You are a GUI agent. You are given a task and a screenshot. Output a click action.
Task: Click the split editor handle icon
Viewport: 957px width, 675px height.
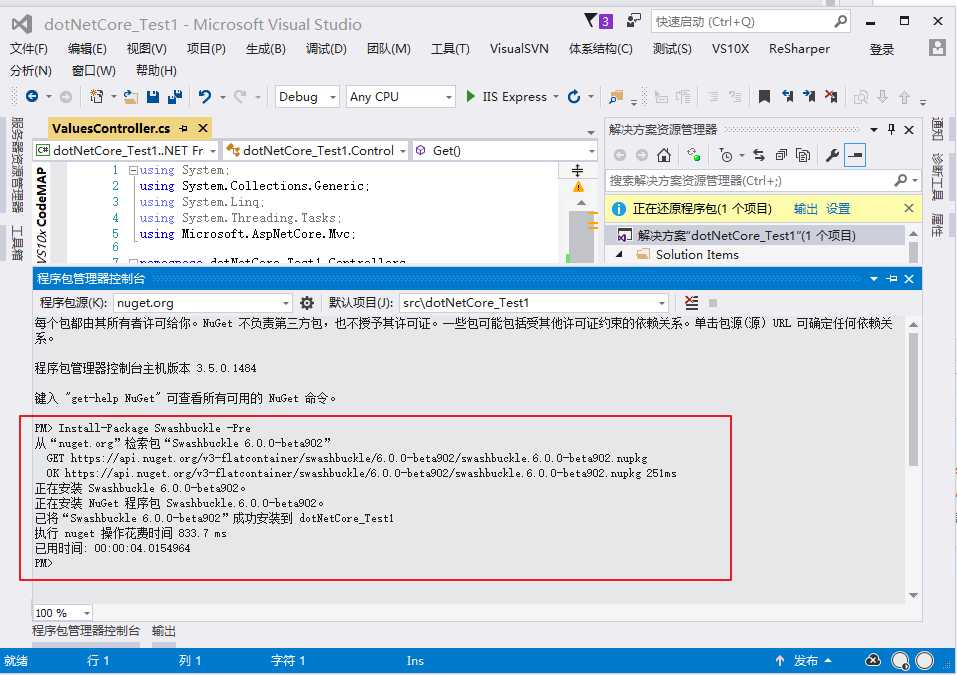pyautogui.click(x=577, y=170)
